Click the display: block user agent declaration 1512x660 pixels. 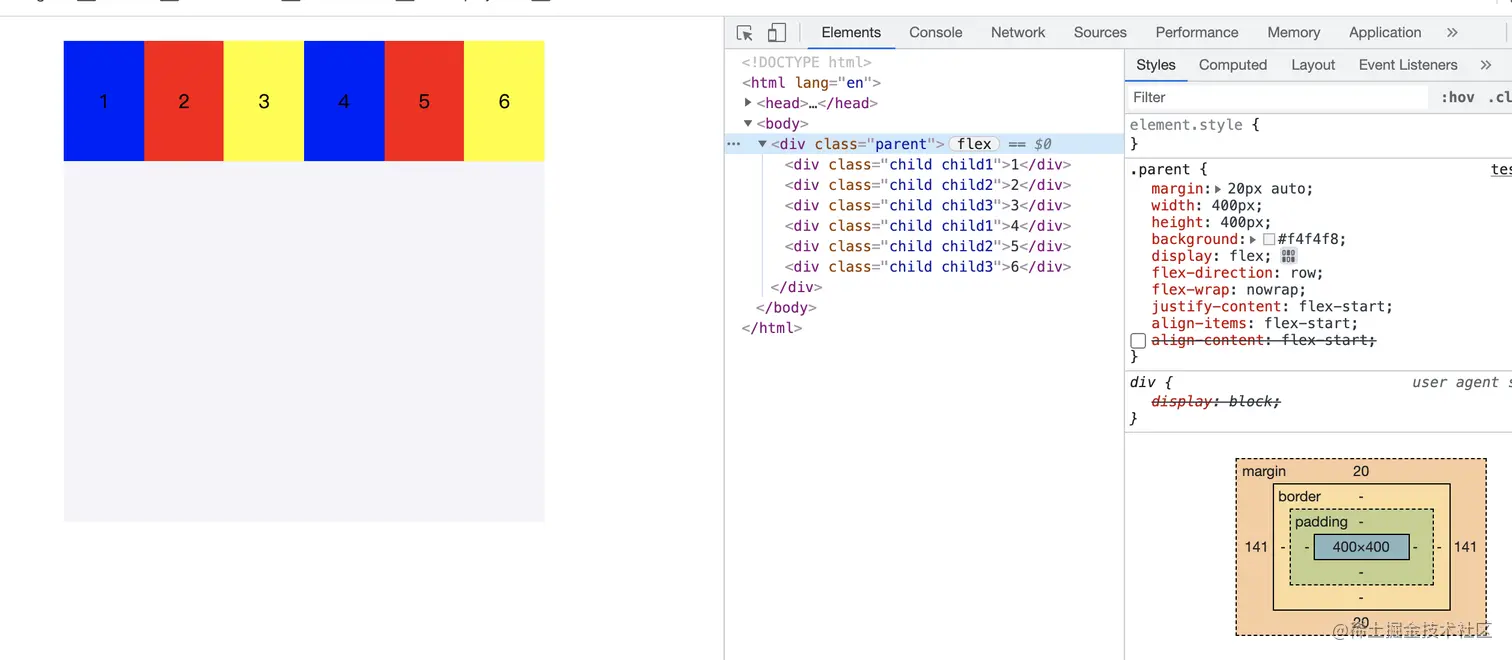point(1216,402)
